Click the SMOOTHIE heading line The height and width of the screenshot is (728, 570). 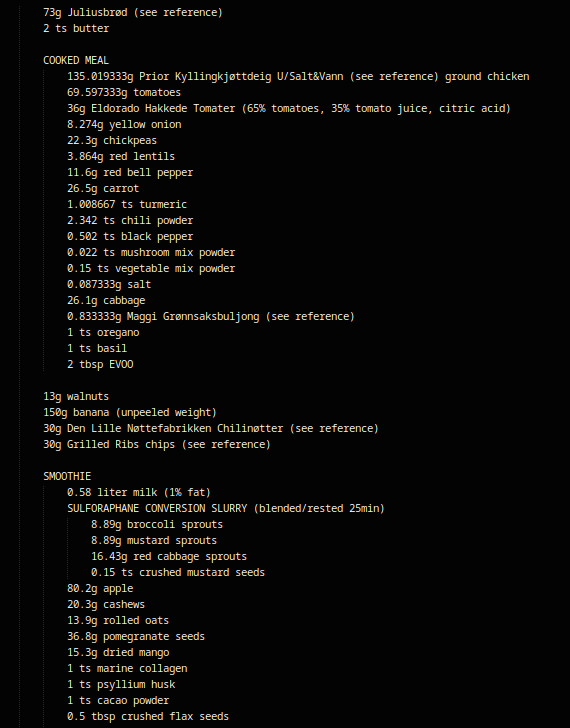point(67,476)
